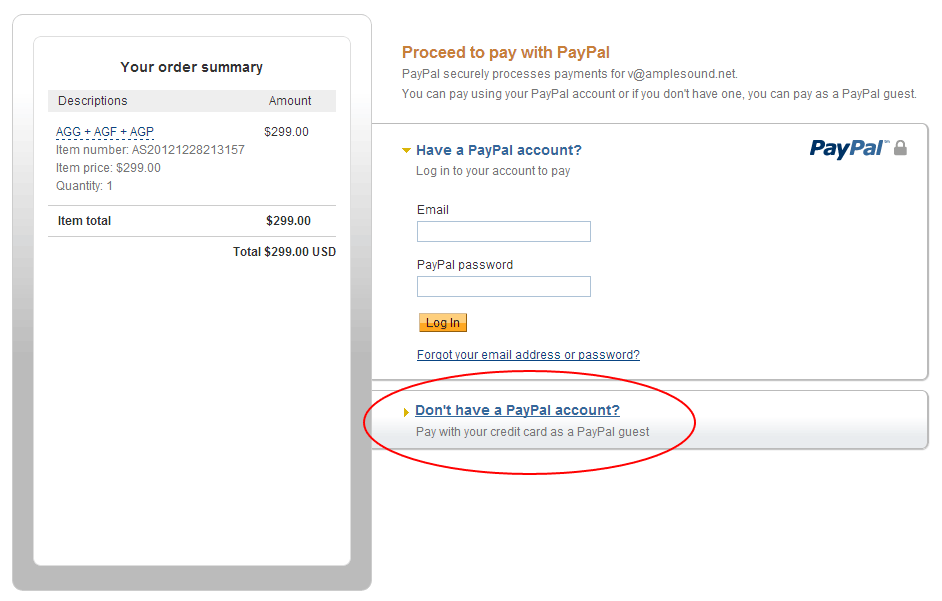Click into the Email input field
This screenshot has height=601, width=942.
click(503, 232)
